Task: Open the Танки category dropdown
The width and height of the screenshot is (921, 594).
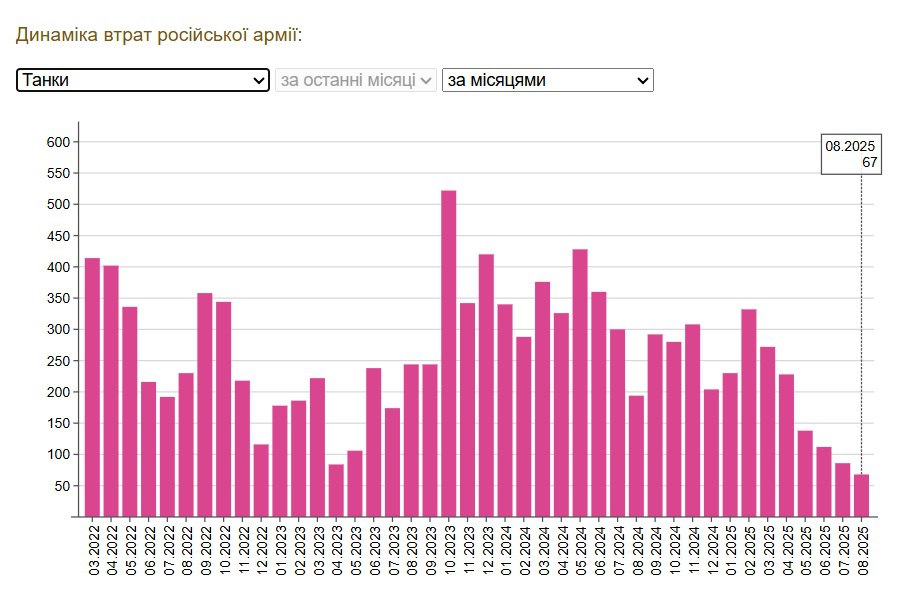Action: pos(143,80)
